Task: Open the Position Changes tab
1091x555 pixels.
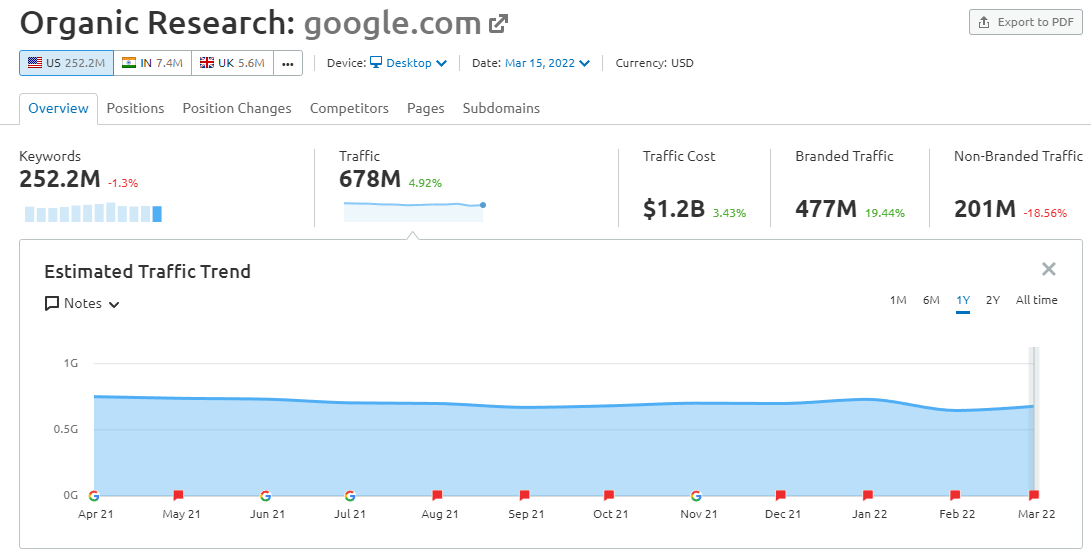Action: [x=237, y=108]
